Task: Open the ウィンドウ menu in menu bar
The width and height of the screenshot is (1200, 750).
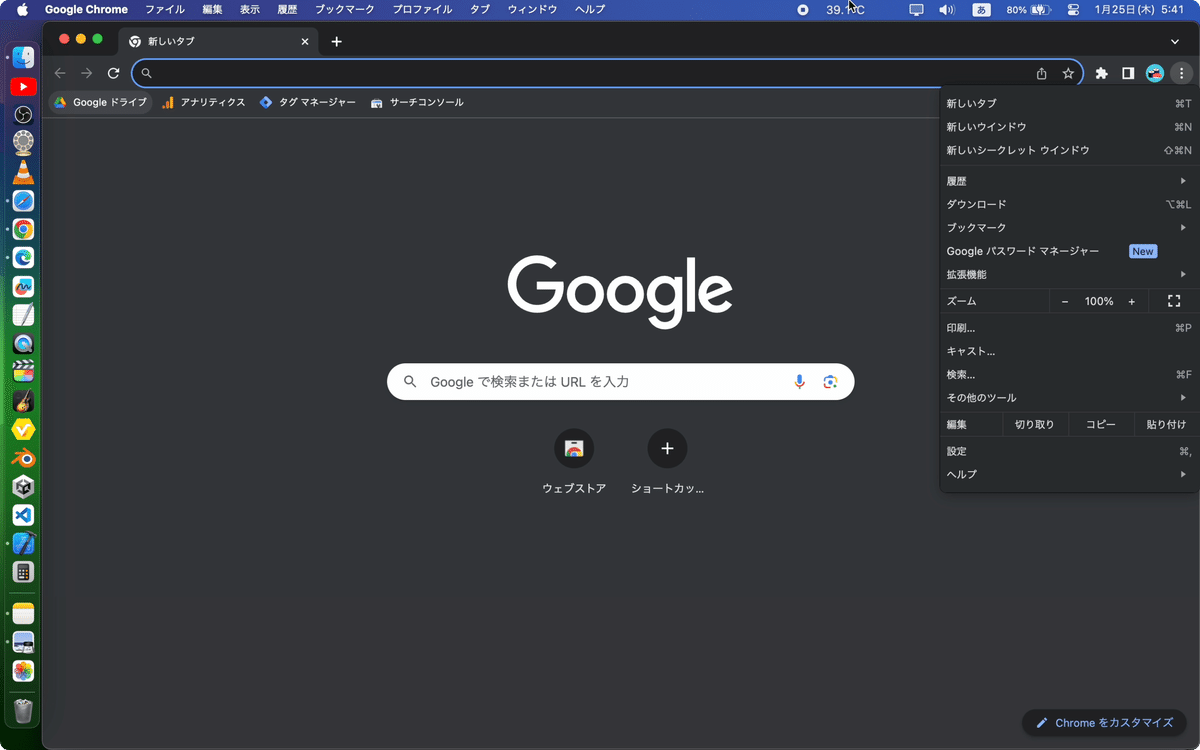Action: [532, 9]
